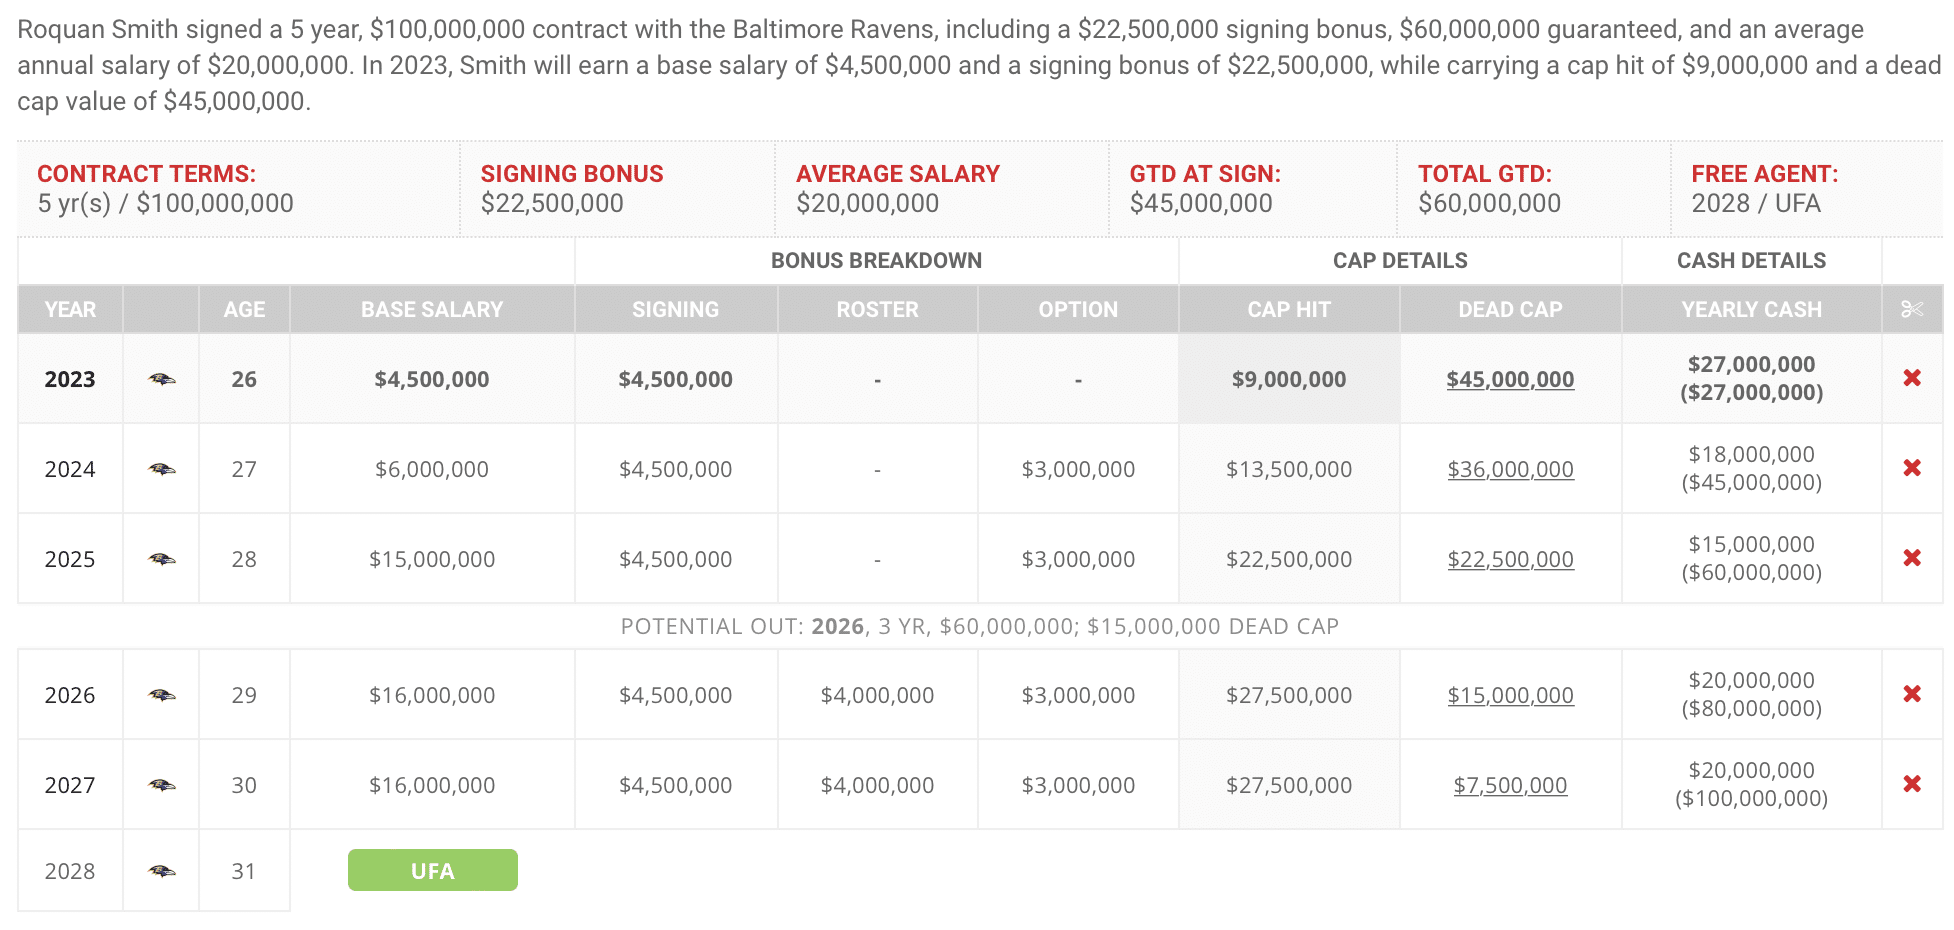The image size is (1954, 930).
Task: Open the $45,000,000 dead cap link
Action: coord(1510,379)
